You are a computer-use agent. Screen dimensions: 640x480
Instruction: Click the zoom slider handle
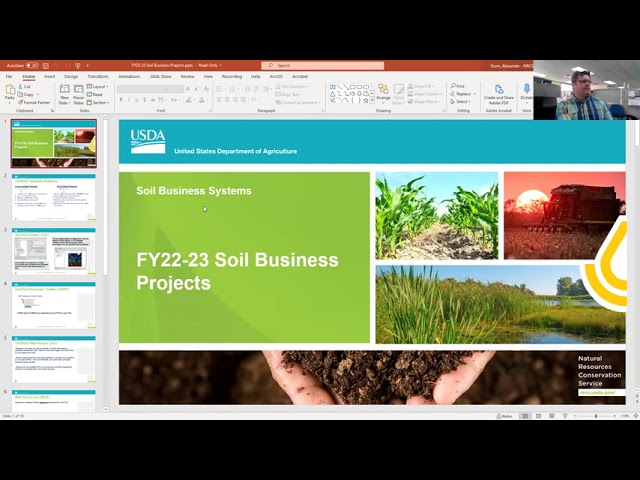[596, 416]
